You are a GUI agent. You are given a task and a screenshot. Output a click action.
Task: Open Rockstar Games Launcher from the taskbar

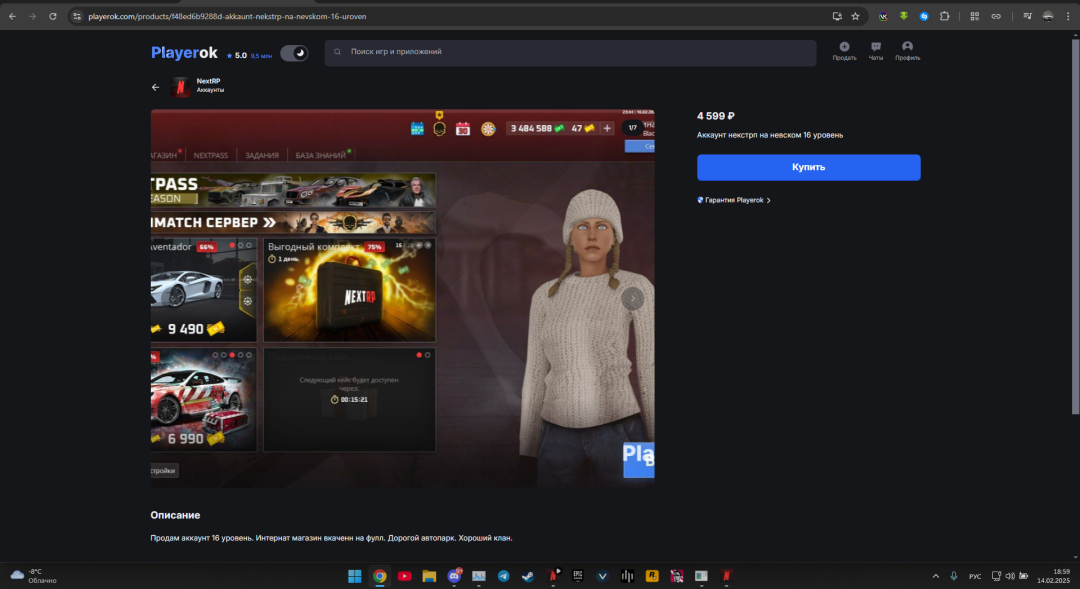pyautogui.click(x=652, y=576)
